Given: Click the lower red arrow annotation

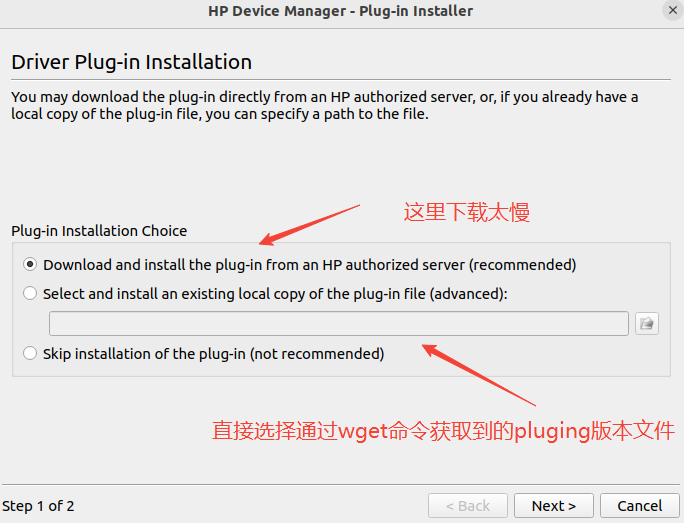Looking at the screenshot, I should pyautogui.click(x=478, y=375).
